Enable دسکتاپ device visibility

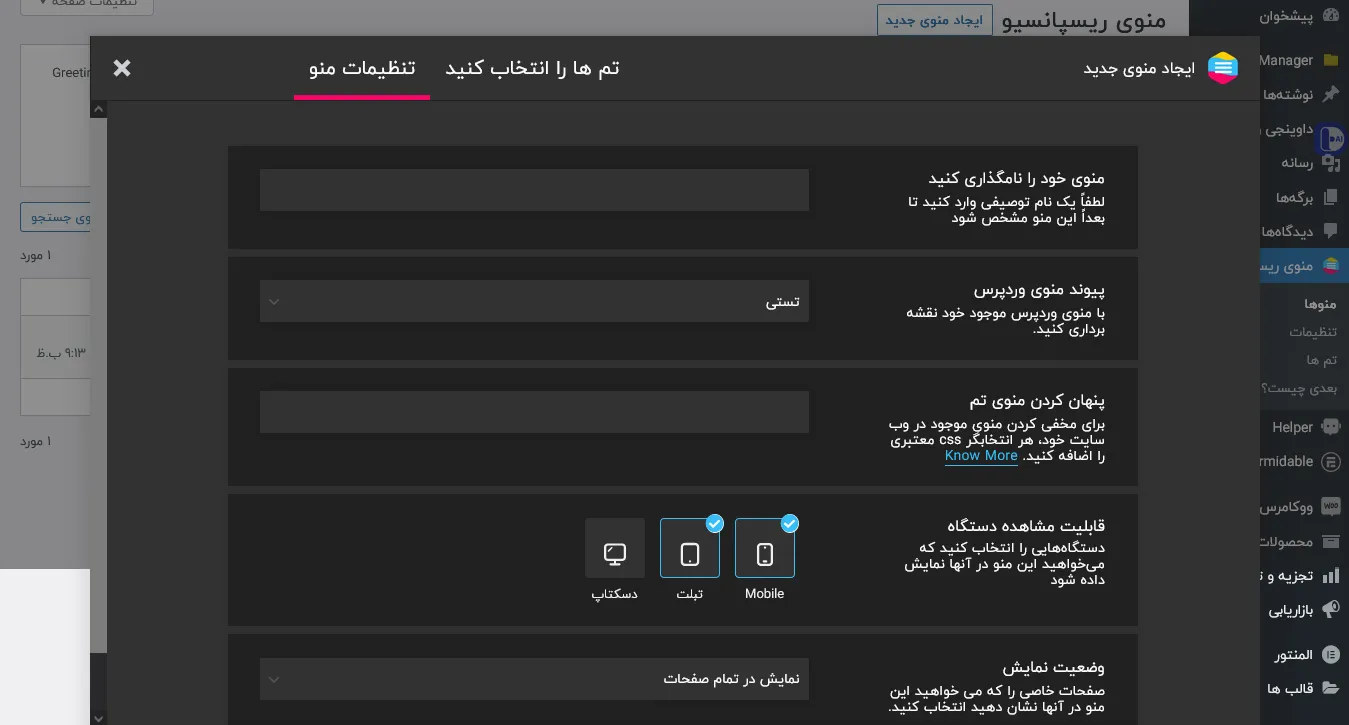(x=615, y=548)
